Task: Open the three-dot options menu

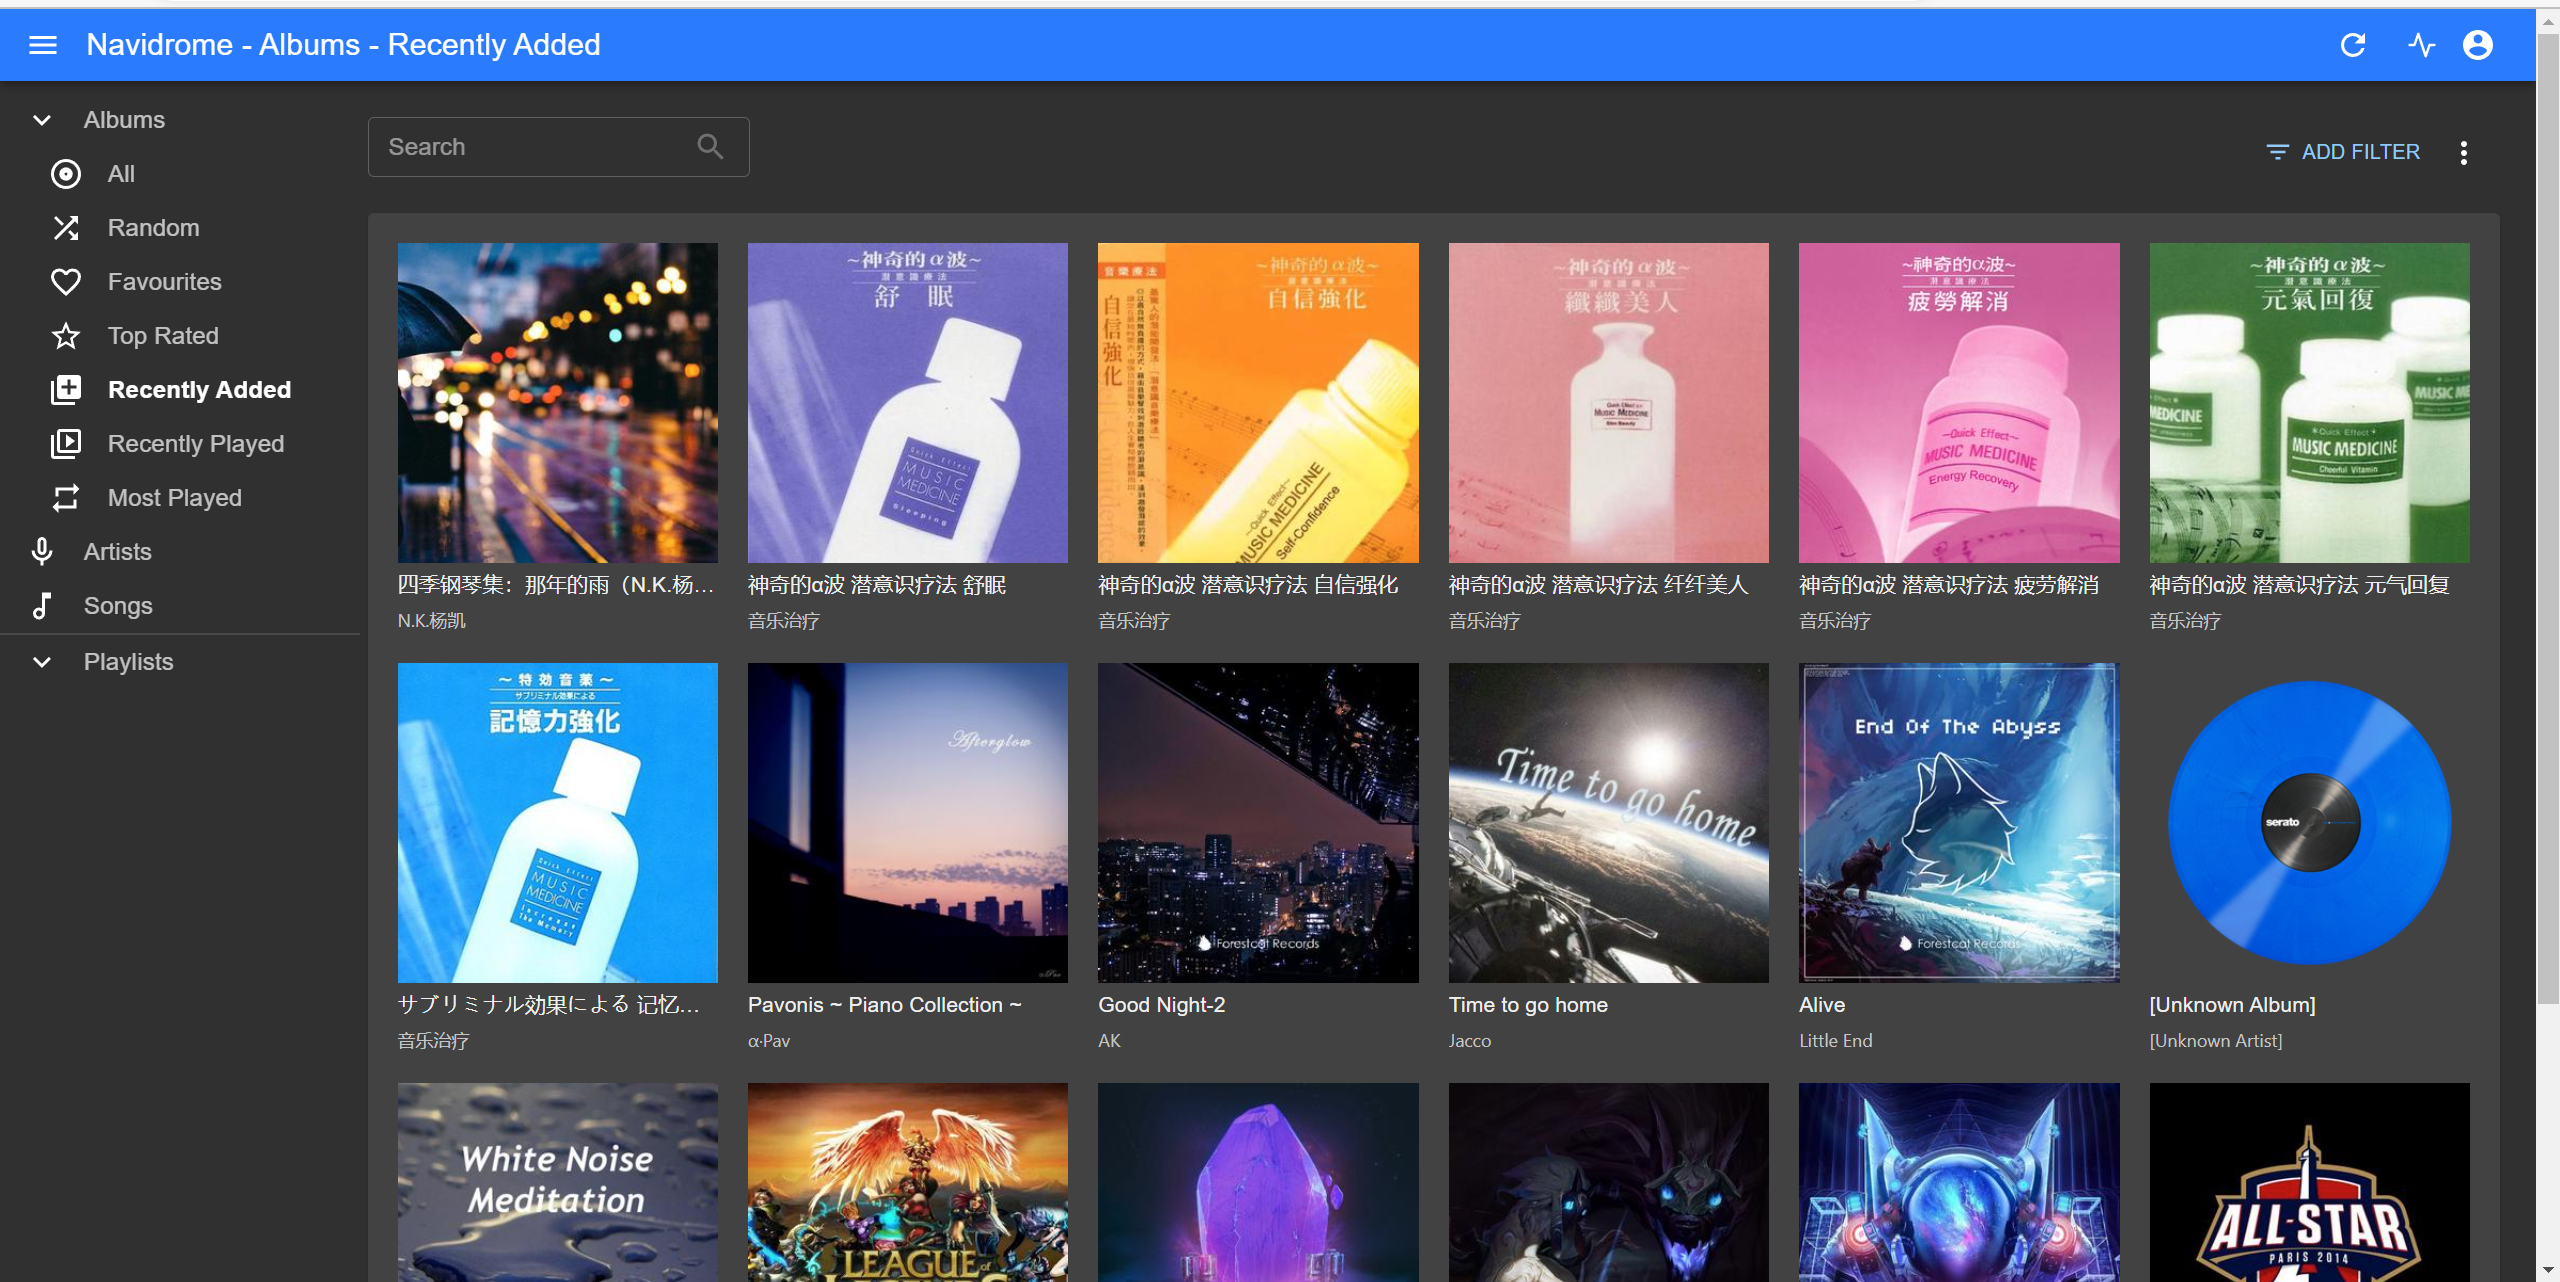Action: [2464, 152]
